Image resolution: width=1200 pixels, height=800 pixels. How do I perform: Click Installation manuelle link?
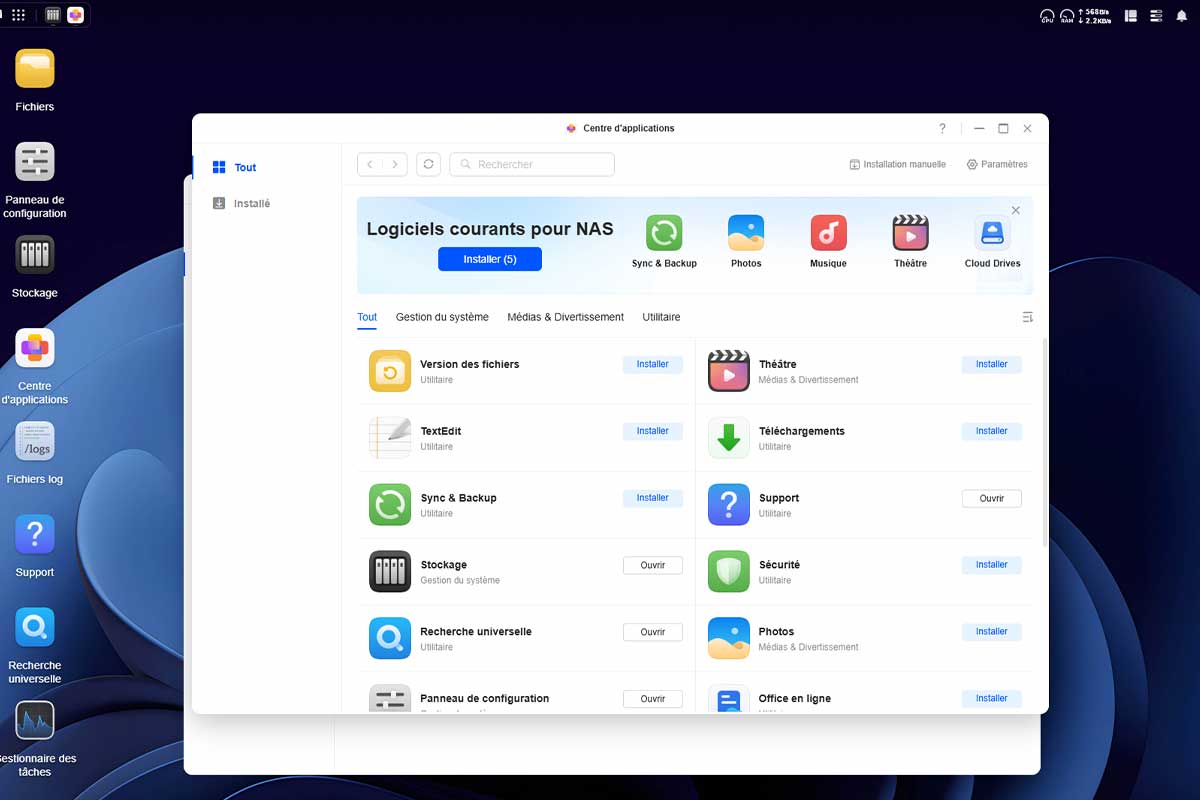(x=897, y=164)
